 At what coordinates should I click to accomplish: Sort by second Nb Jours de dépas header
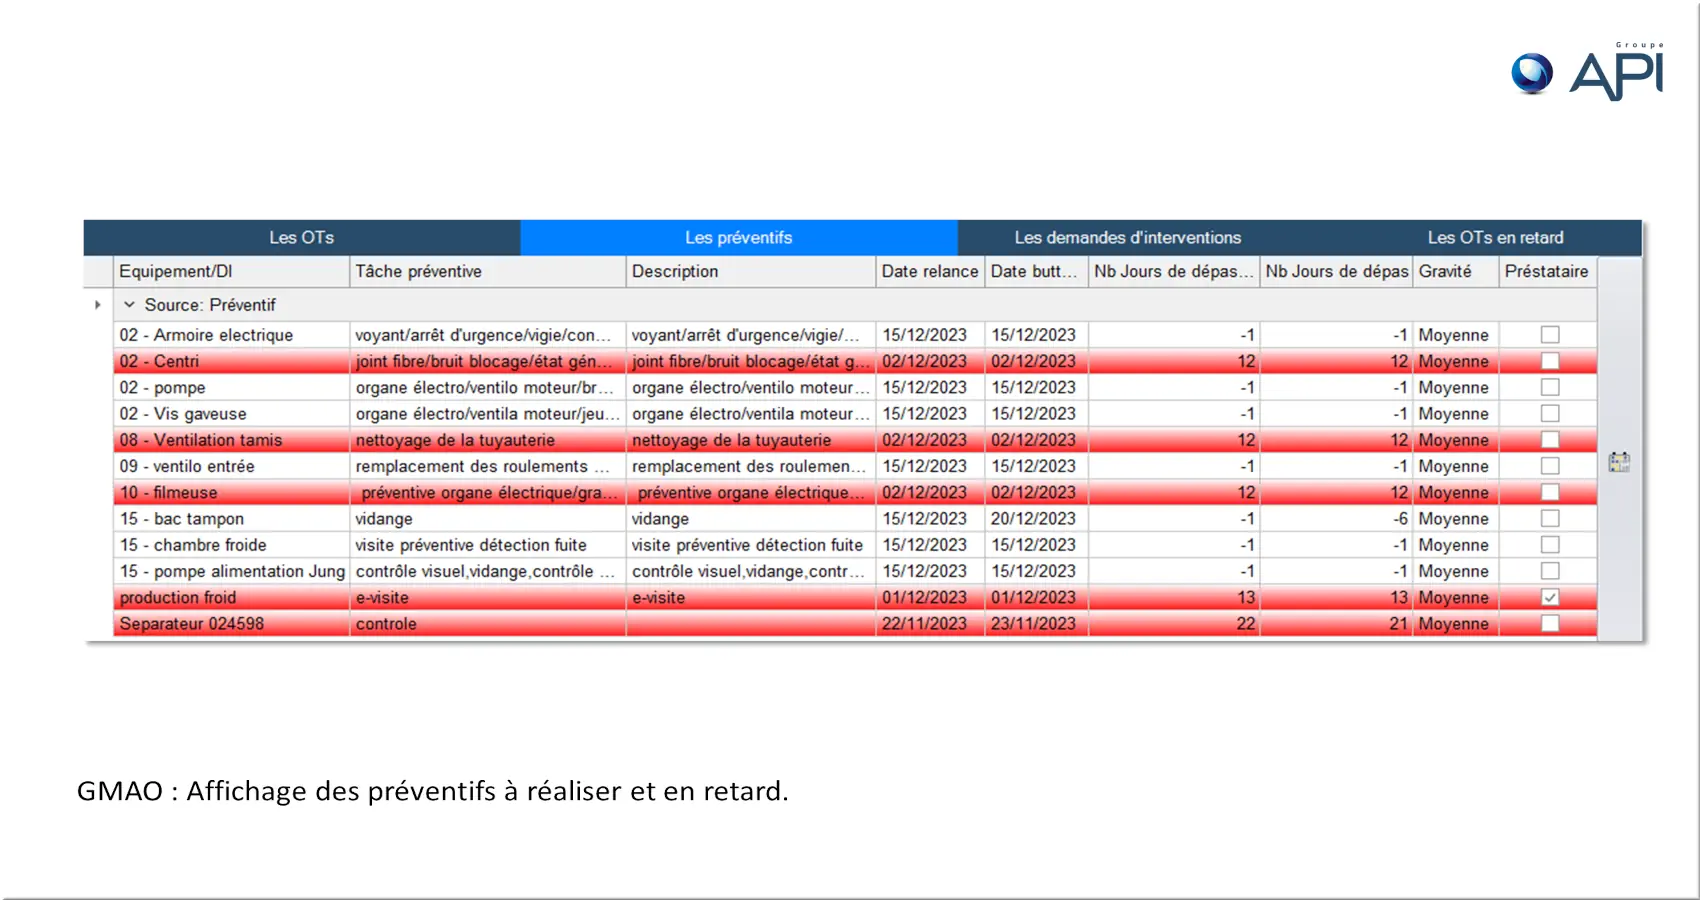coord(1336,271)
